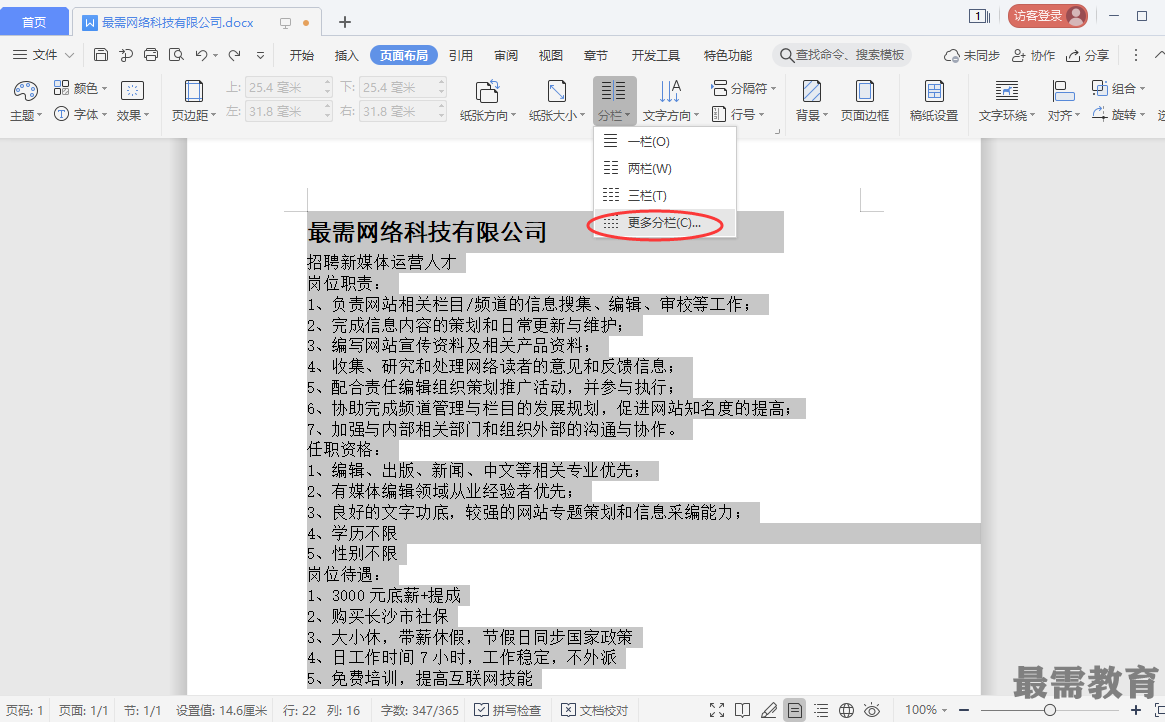1165x722 pixels.
Task: Expand quick access toolbar customize arrow
Action: (260, 55)
